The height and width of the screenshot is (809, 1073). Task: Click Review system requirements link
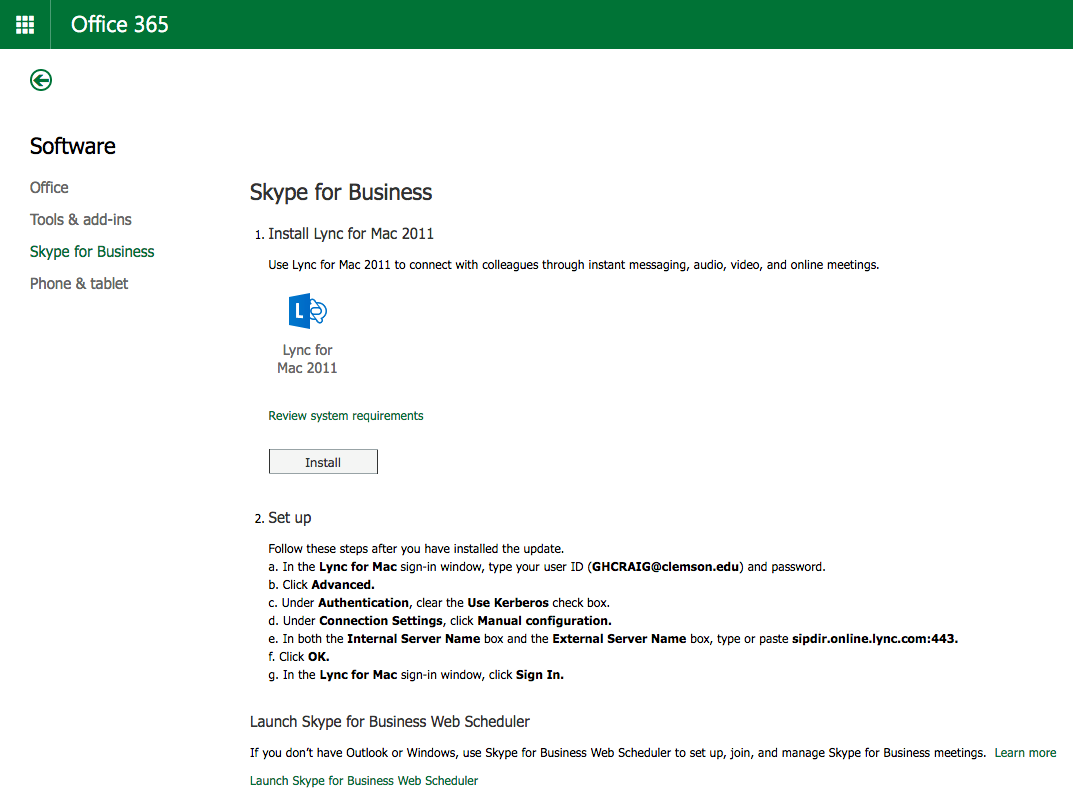(x=346, y=415)
